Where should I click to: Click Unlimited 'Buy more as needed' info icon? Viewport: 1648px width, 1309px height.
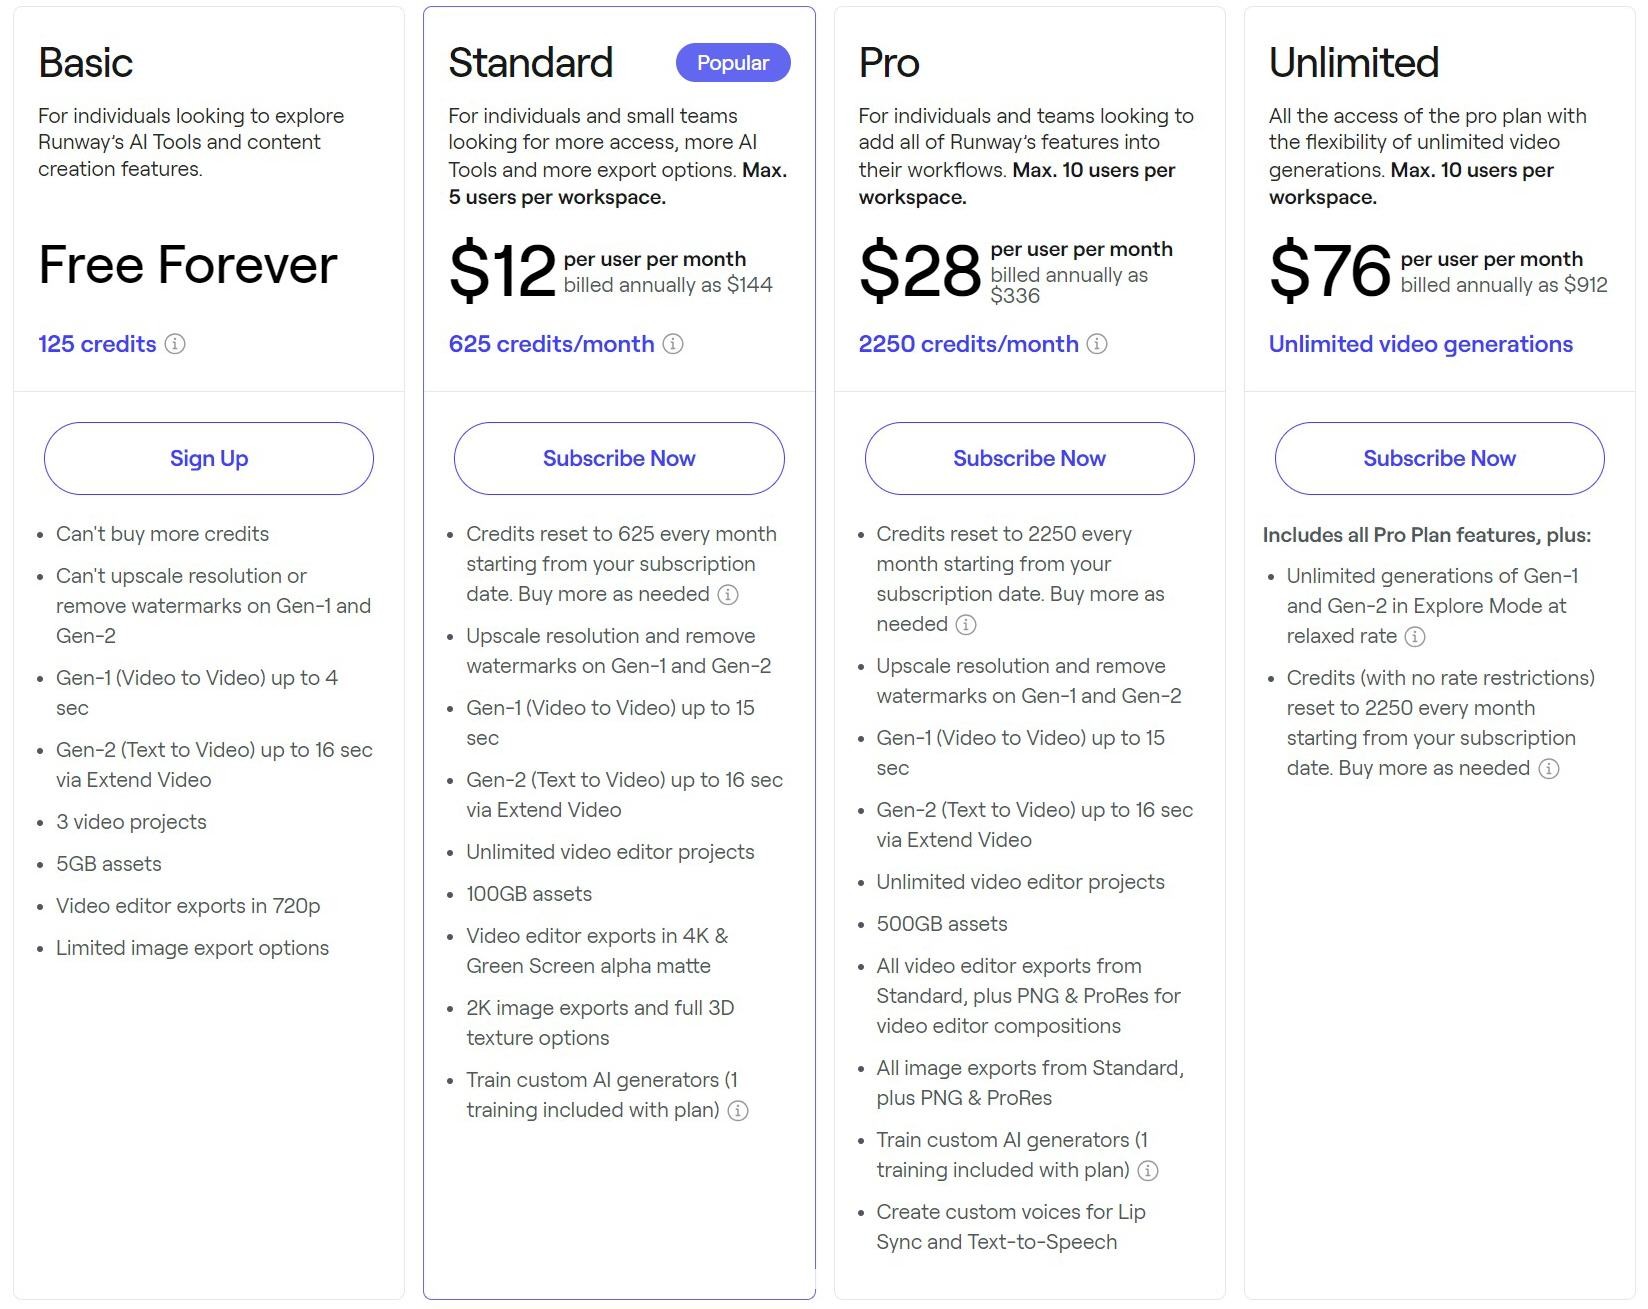point(1549,769)
